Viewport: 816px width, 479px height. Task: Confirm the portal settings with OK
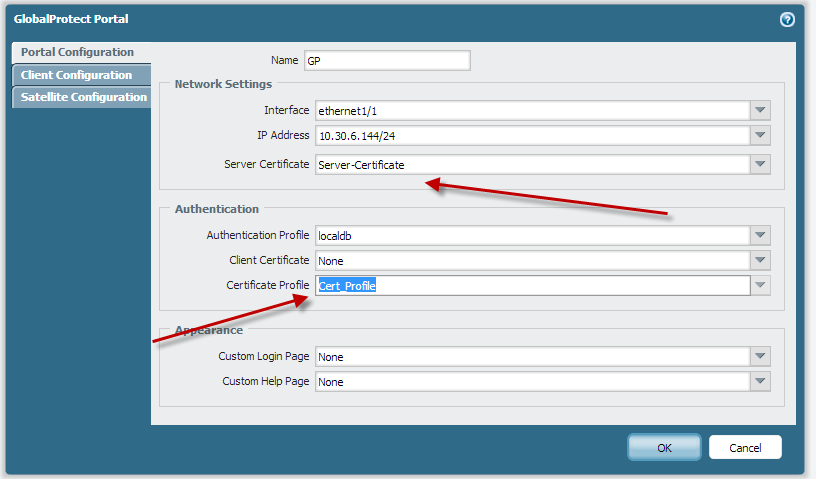tap(664, 447)
